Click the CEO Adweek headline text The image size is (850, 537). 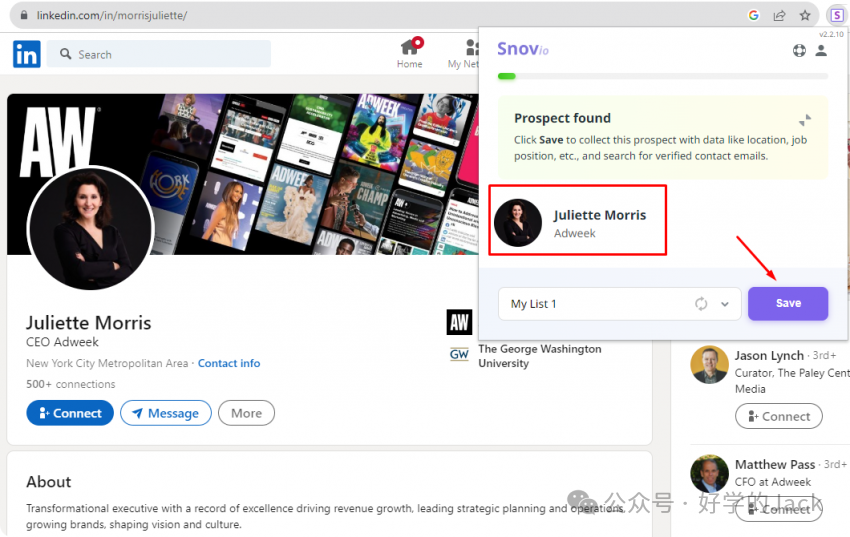point(62,342)
